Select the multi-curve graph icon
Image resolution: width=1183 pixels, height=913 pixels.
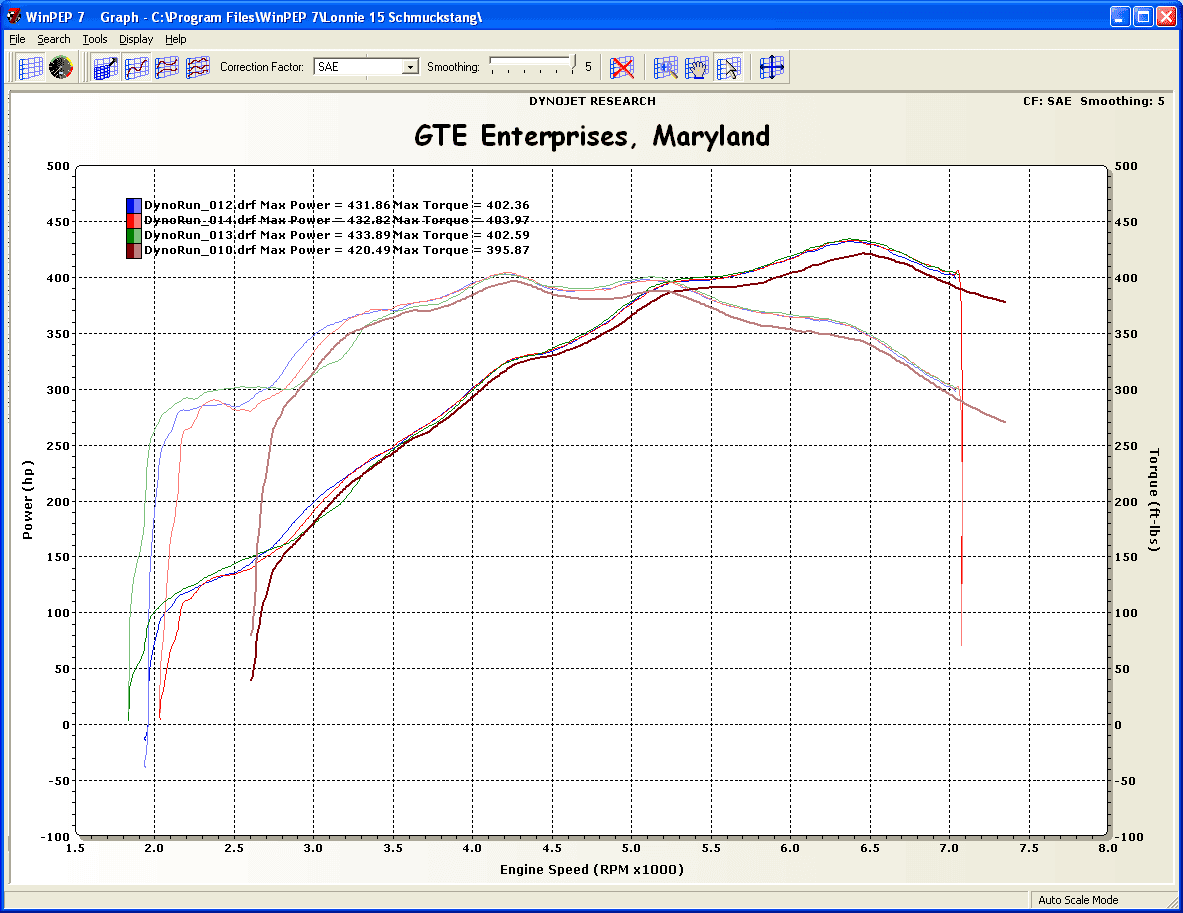pyautogui.click(x=198, y=67)
